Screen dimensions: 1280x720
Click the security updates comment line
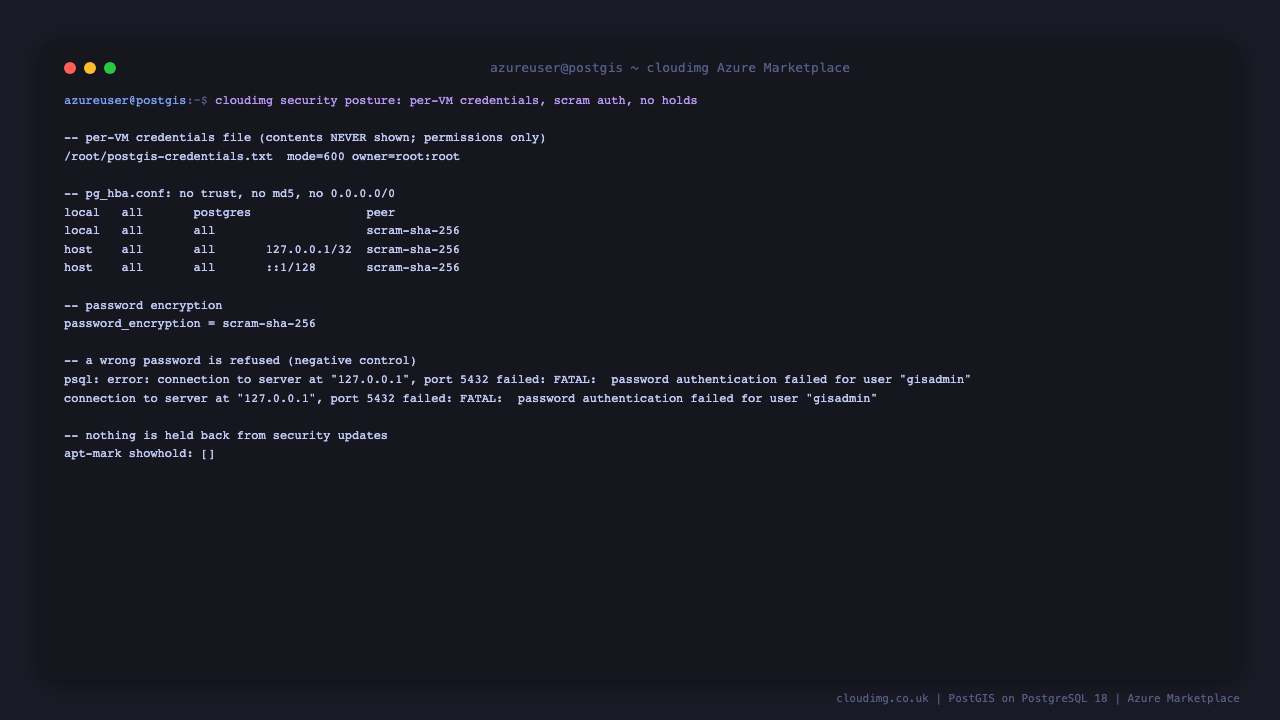point(226,436)
